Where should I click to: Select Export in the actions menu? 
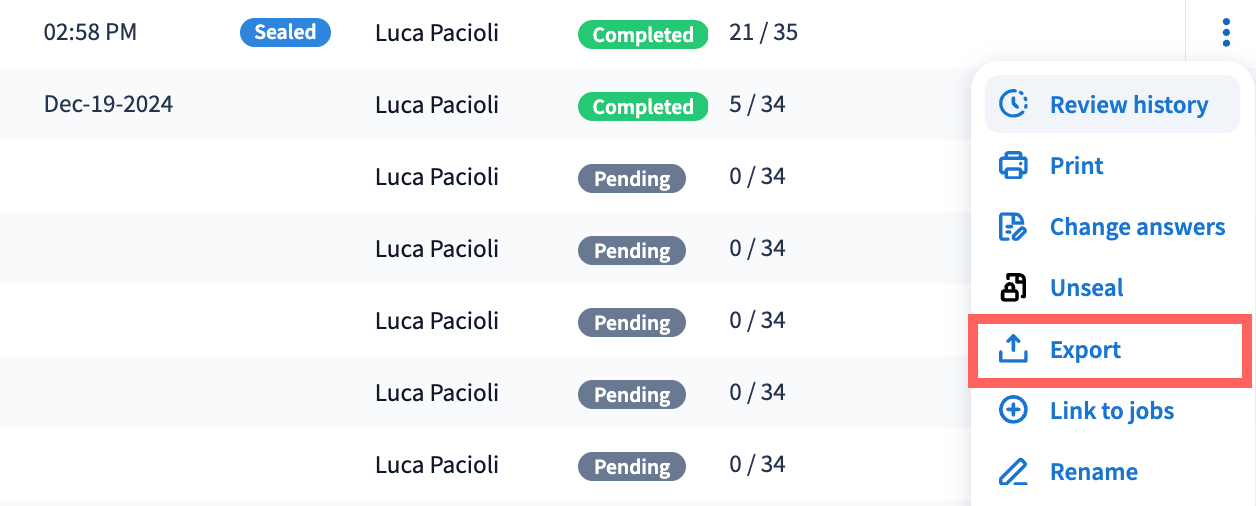pos(1085,350)
